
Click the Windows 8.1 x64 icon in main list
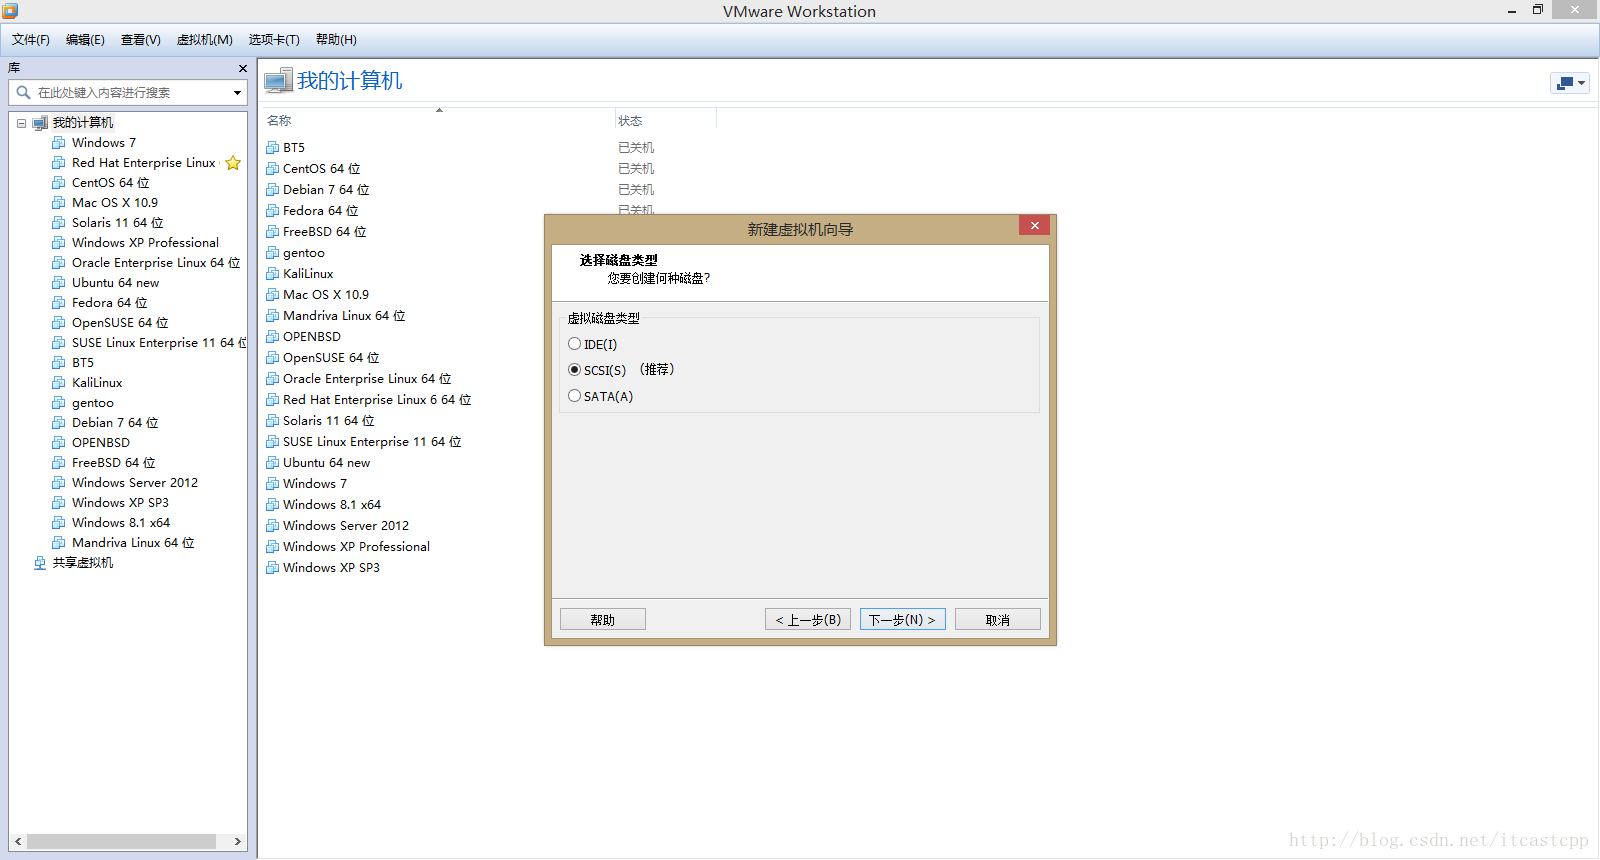pos(272,505)
